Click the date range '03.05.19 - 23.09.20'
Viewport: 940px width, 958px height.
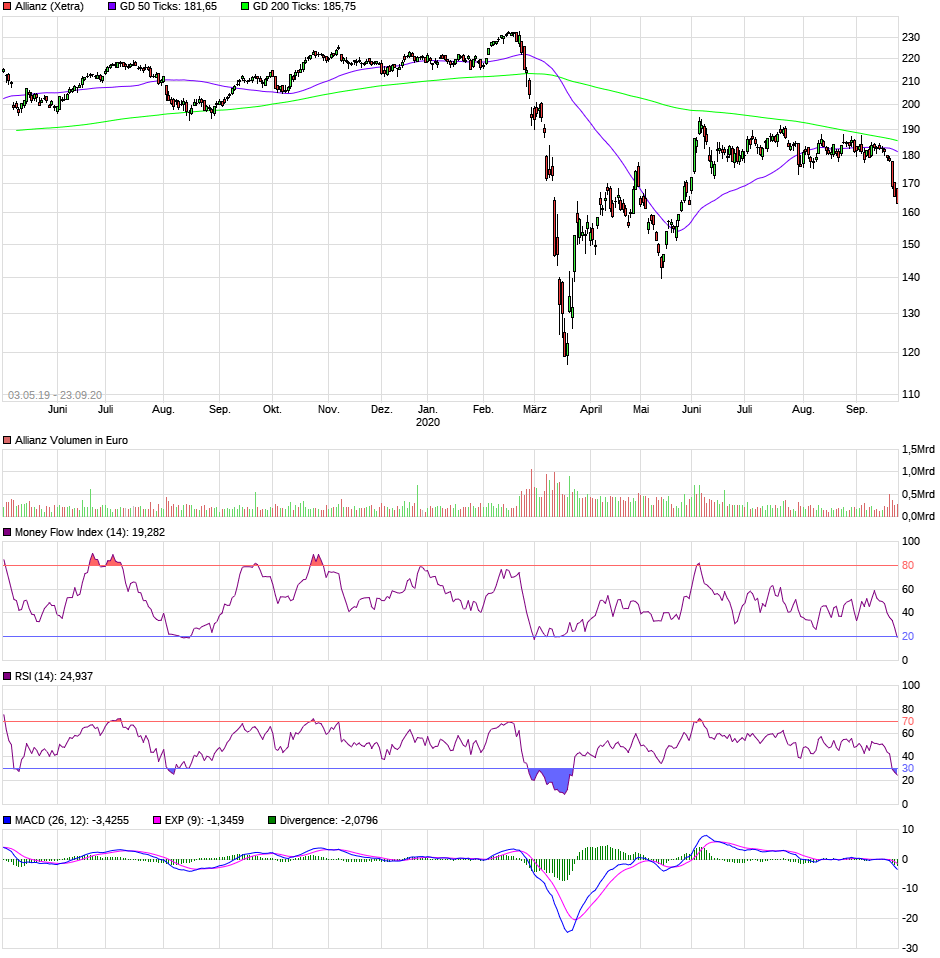(55, 395)
